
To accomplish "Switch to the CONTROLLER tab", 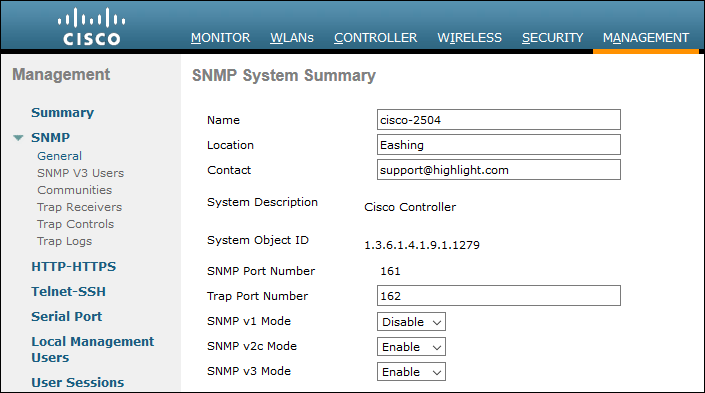I will coord(375,38).
